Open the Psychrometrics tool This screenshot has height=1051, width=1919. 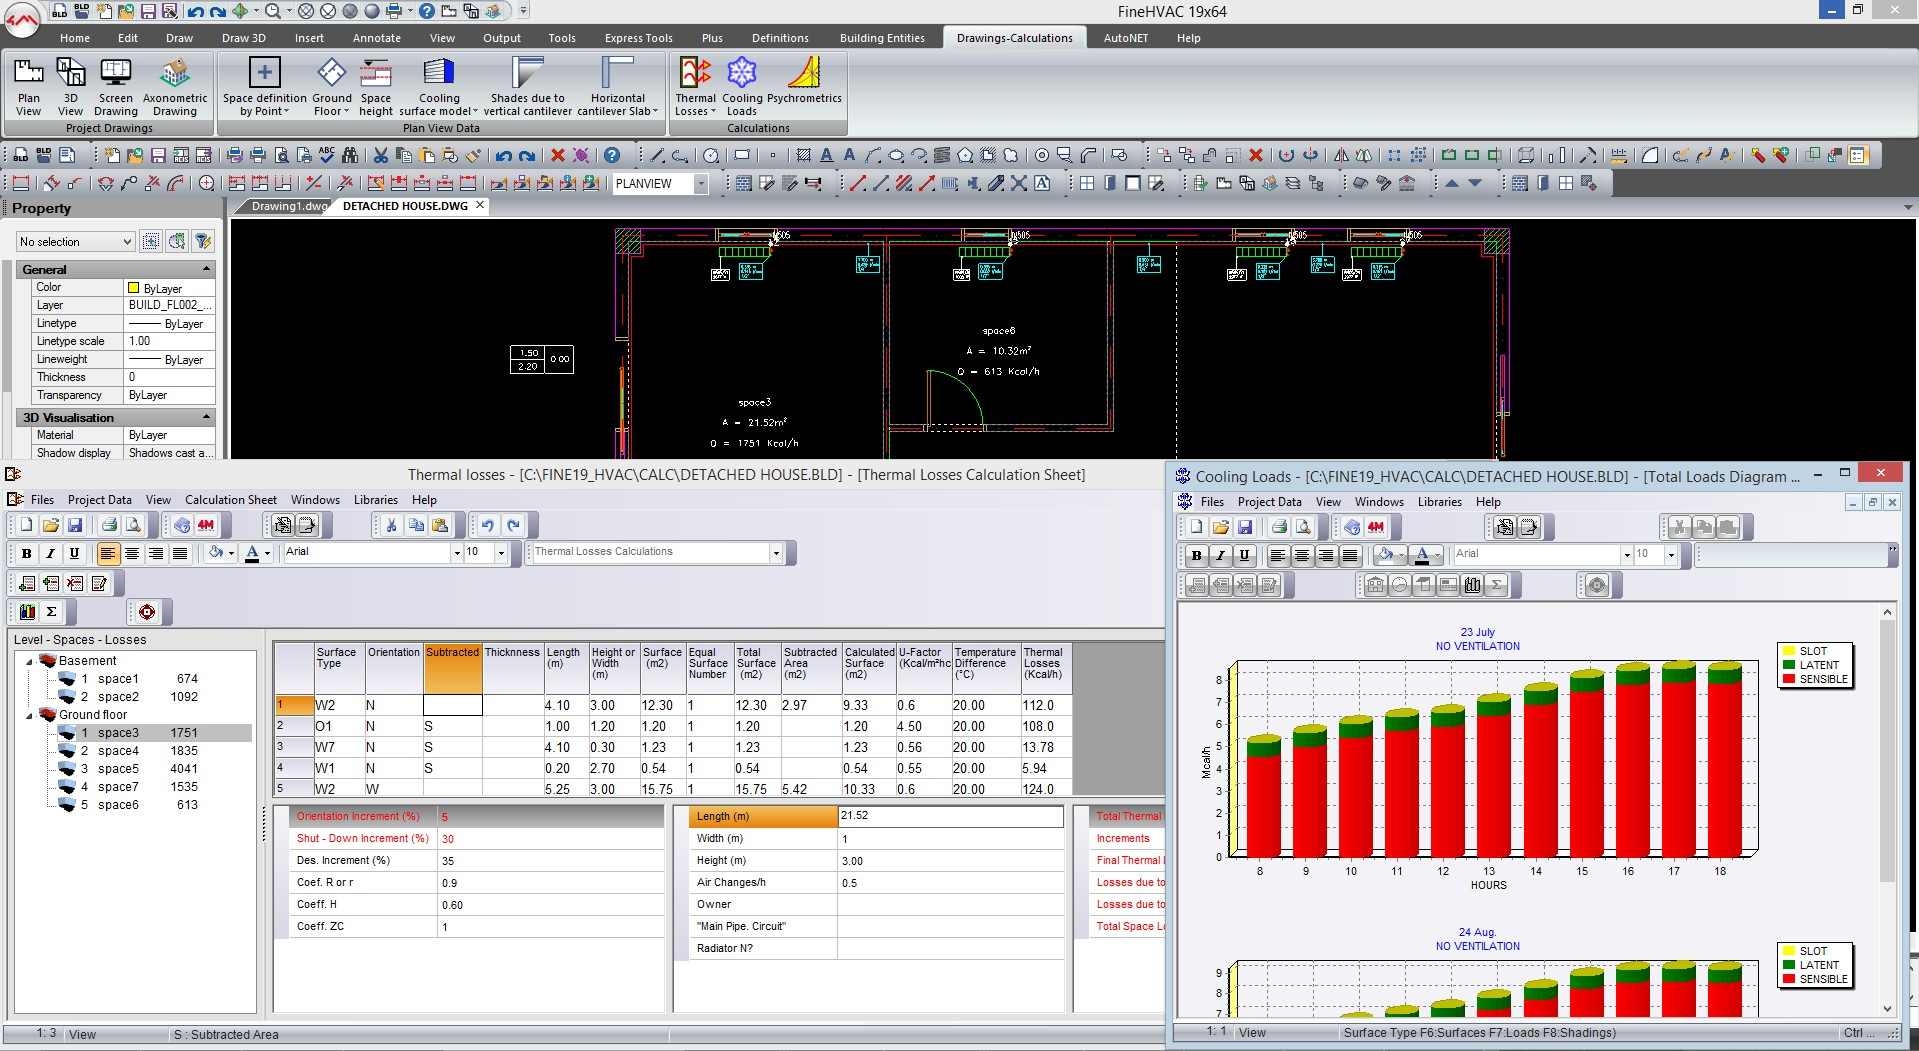[x=804, y=85]
